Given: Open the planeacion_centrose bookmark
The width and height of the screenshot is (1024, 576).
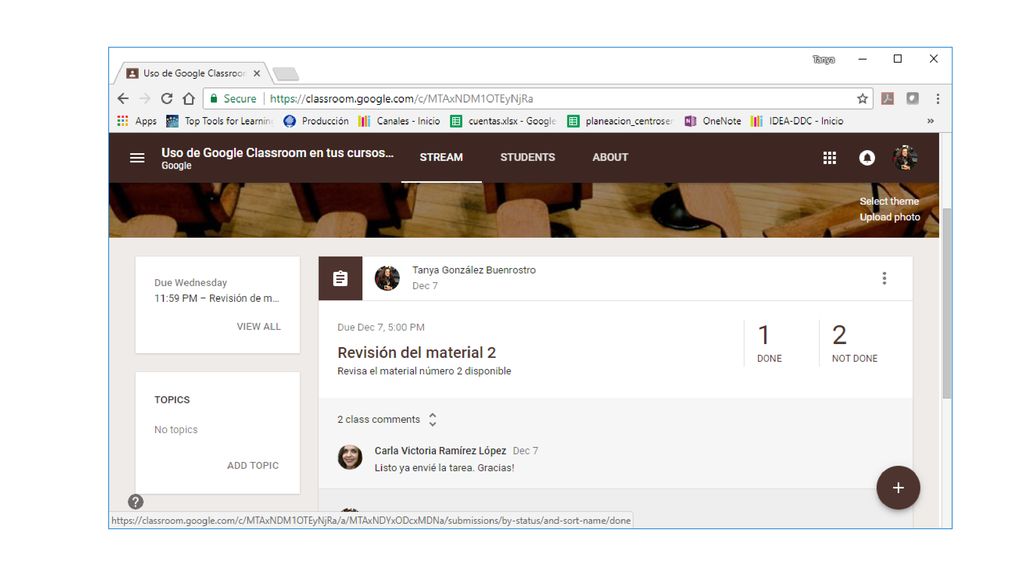Looking at the screenshot, I should 620,121.
